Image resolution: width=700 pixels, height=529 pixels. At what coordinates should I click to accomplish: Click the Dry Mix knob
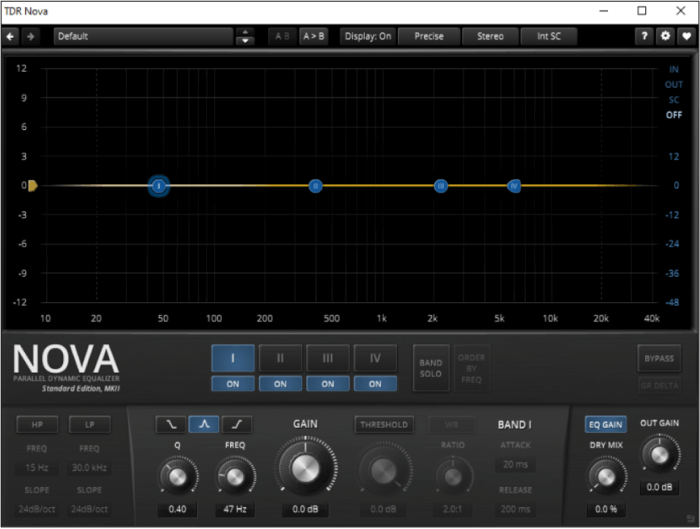point(606,477)
